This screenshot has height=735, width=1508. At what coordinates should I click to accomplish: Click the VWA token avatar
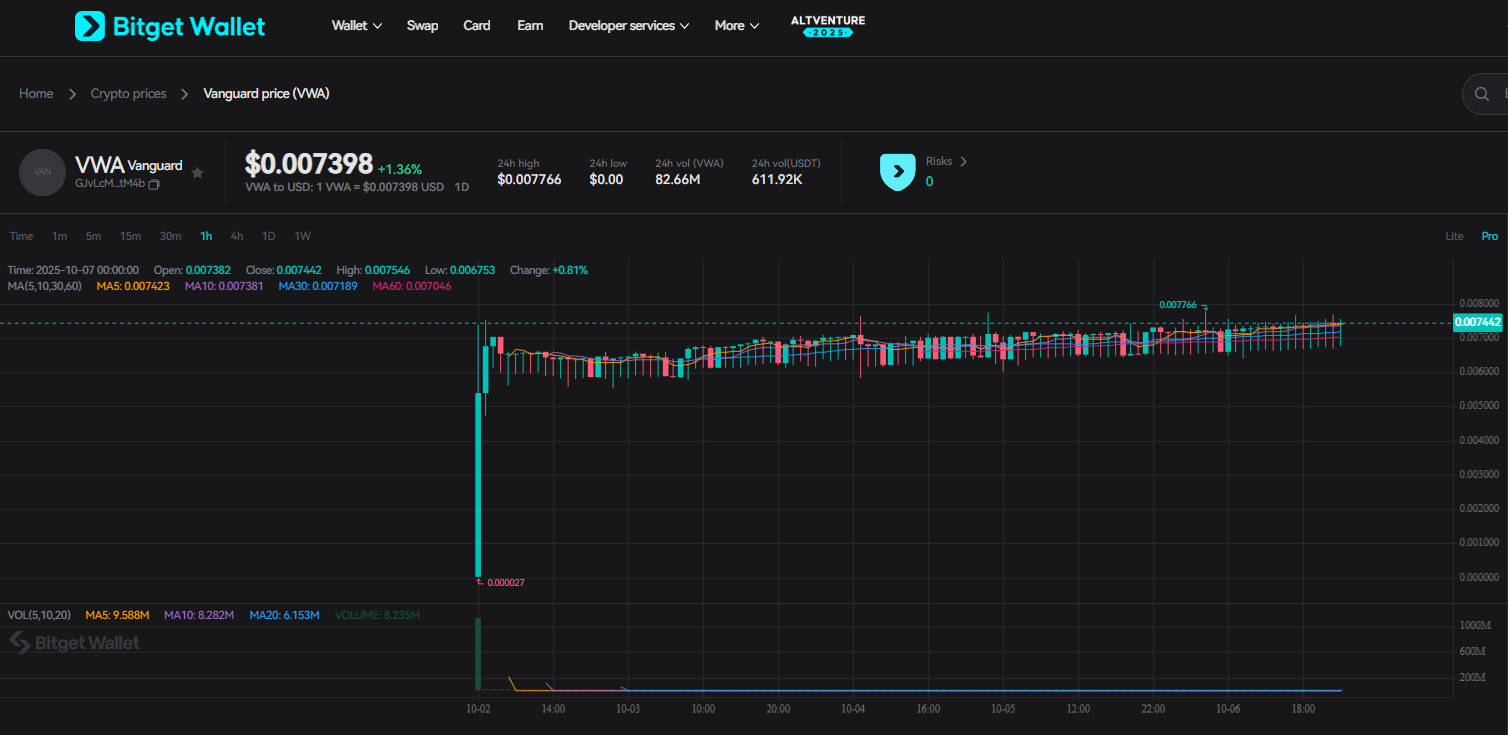click(42, 172)
